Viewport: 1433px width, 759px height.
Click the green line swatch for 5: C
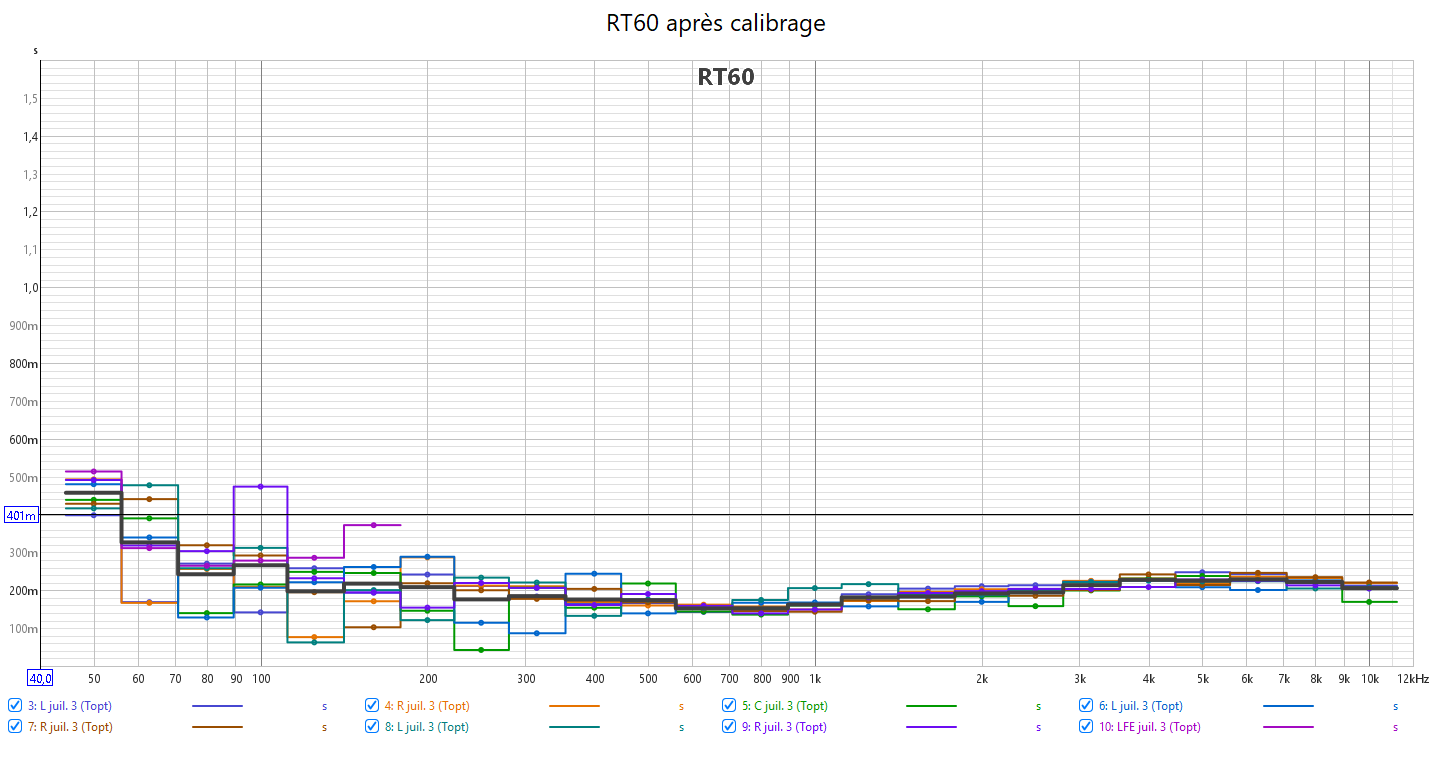931,706
